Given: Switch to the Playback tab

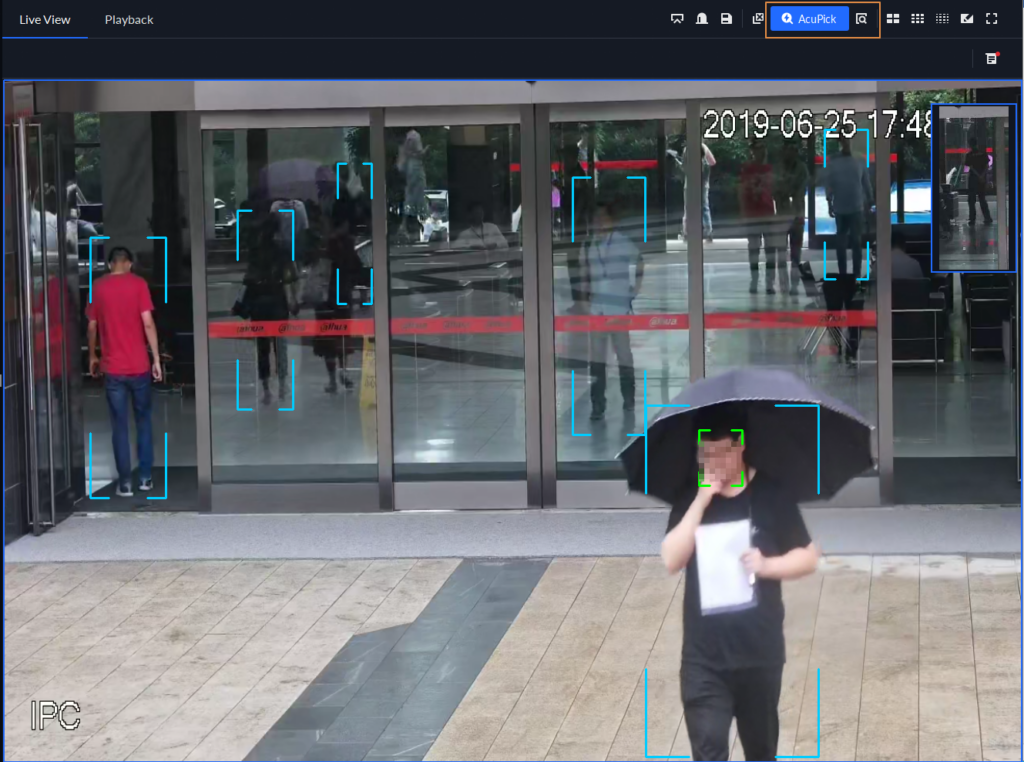Looking at the screenshot, I should pos(129,20).
